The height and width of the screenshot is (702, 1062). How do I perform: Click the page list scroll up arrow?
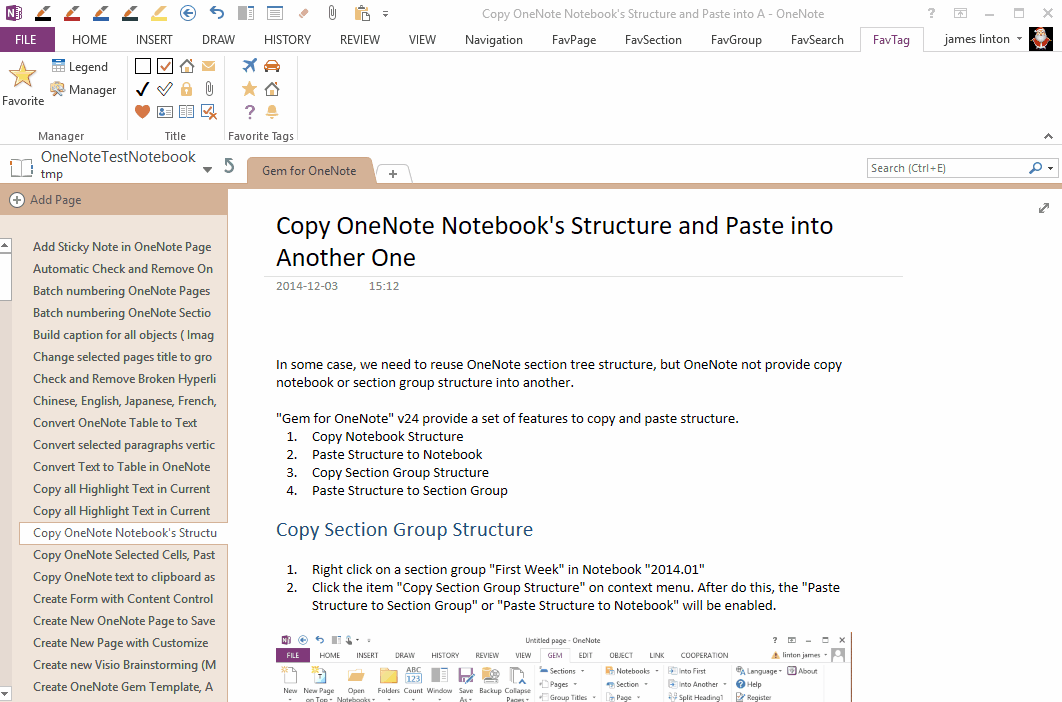[5, 246]
